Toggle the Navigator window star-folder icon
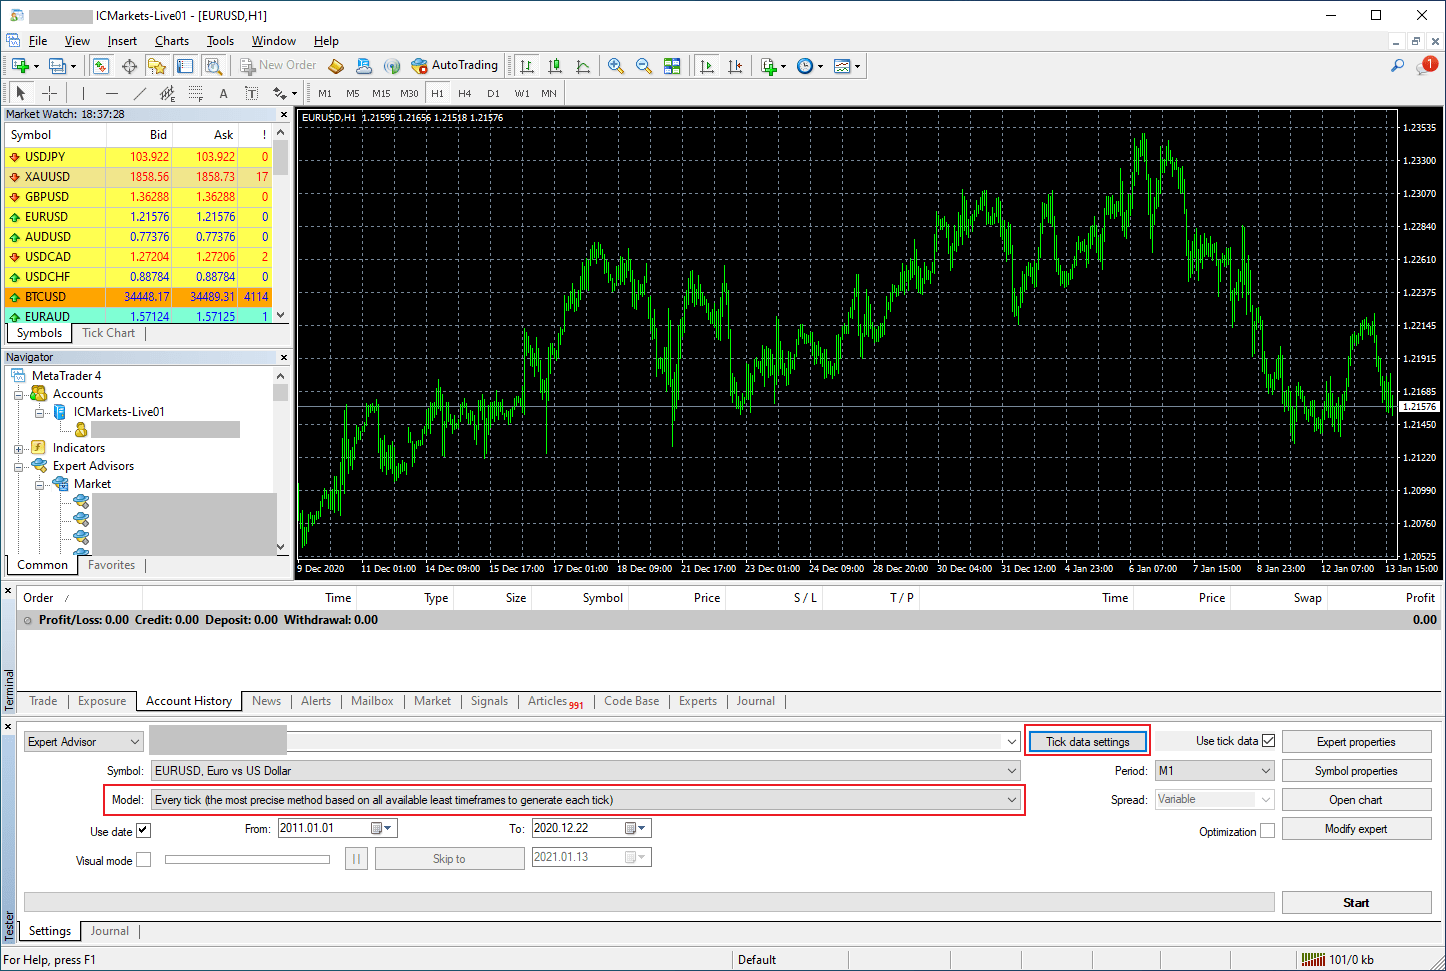The height and width of the screenshot is (971, 1446). point(157,66)
